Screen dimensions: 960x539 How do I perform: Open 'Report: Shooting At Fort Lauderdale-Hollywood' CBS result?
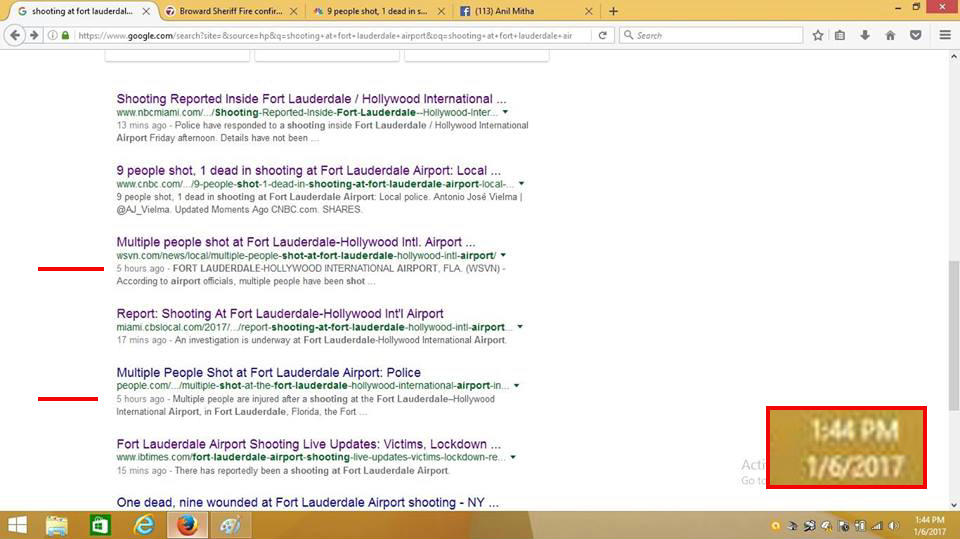(x=280, y=314)
